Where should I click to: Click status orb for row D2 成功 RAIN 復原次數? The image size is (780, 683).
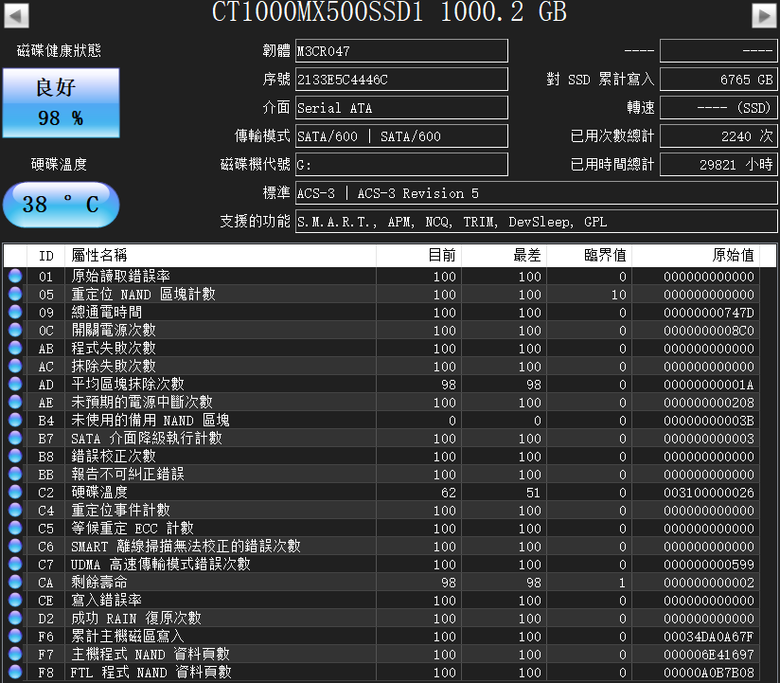point(15,617)
